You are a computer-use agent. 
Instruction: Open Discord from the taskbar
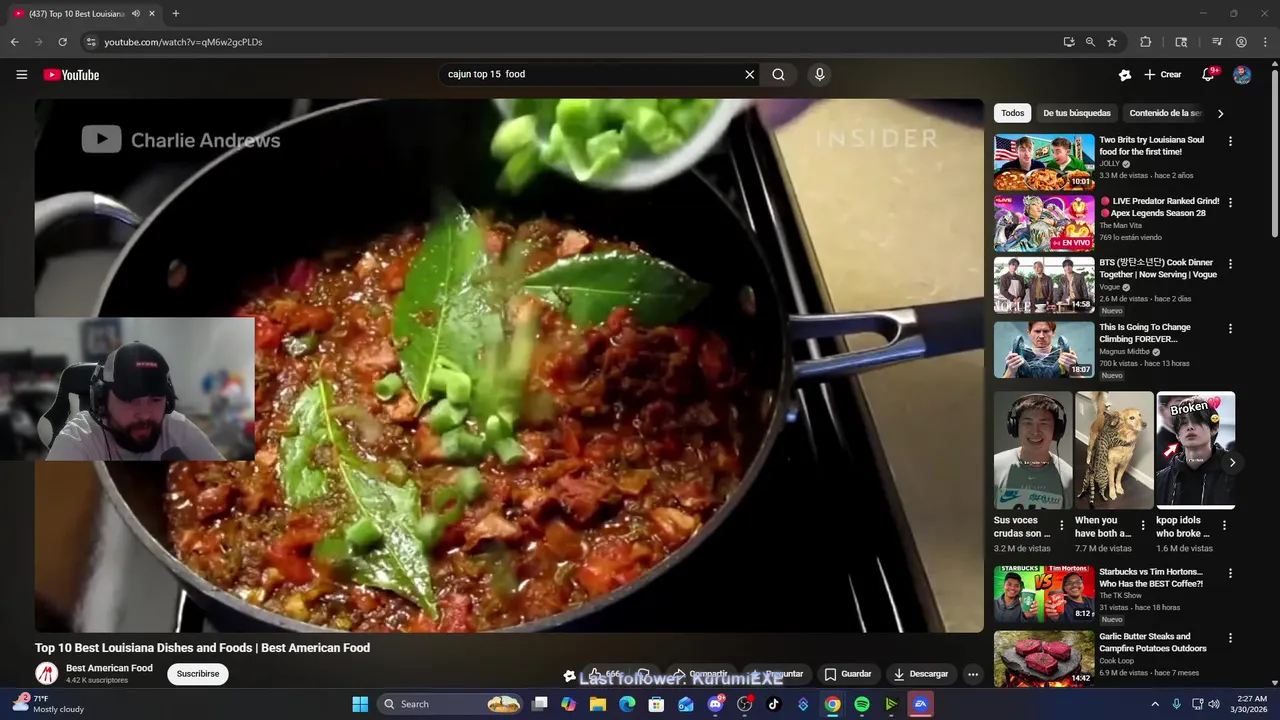click(715, 704)
